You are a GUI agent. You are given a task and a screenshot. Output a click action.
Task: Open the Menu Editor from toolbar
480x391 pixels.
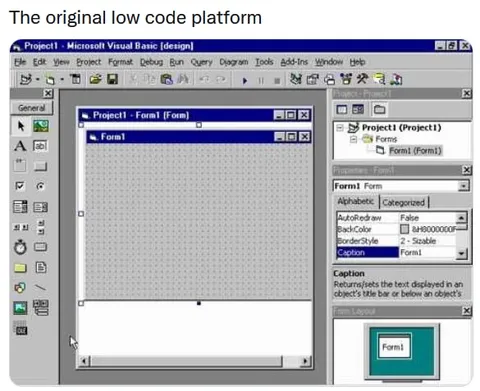click(x=76, y=79)
